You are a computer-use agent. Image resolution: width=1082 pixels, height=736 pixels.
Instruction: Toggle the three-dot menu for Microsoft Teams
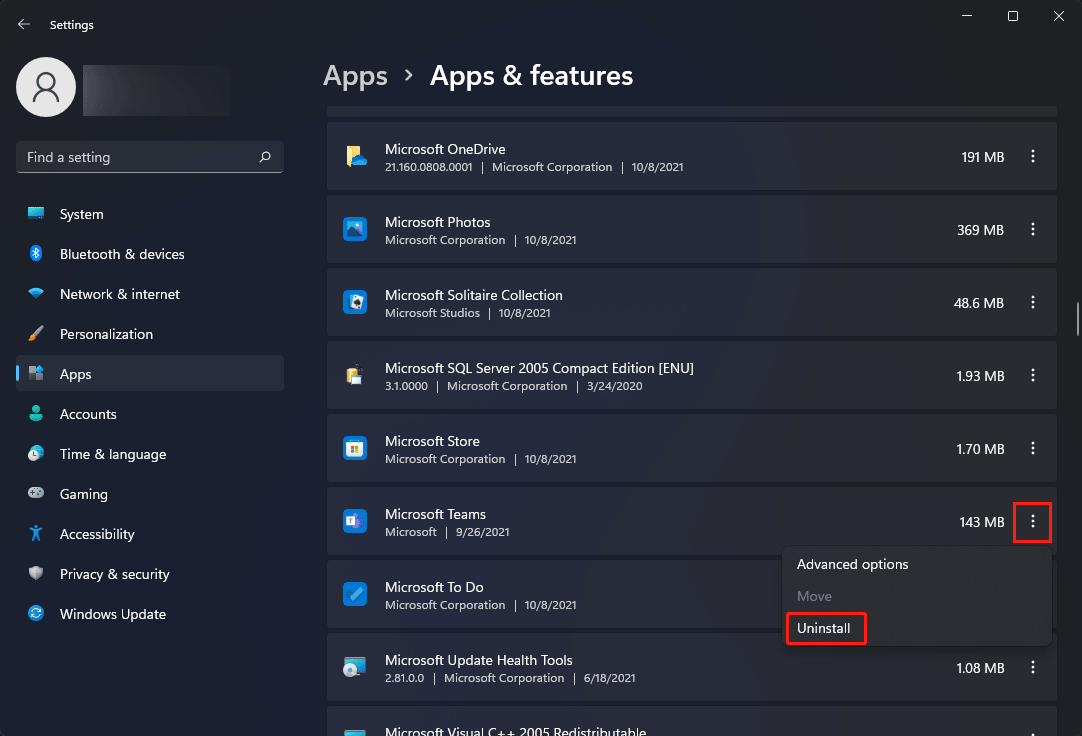[x=1032, y=522]
